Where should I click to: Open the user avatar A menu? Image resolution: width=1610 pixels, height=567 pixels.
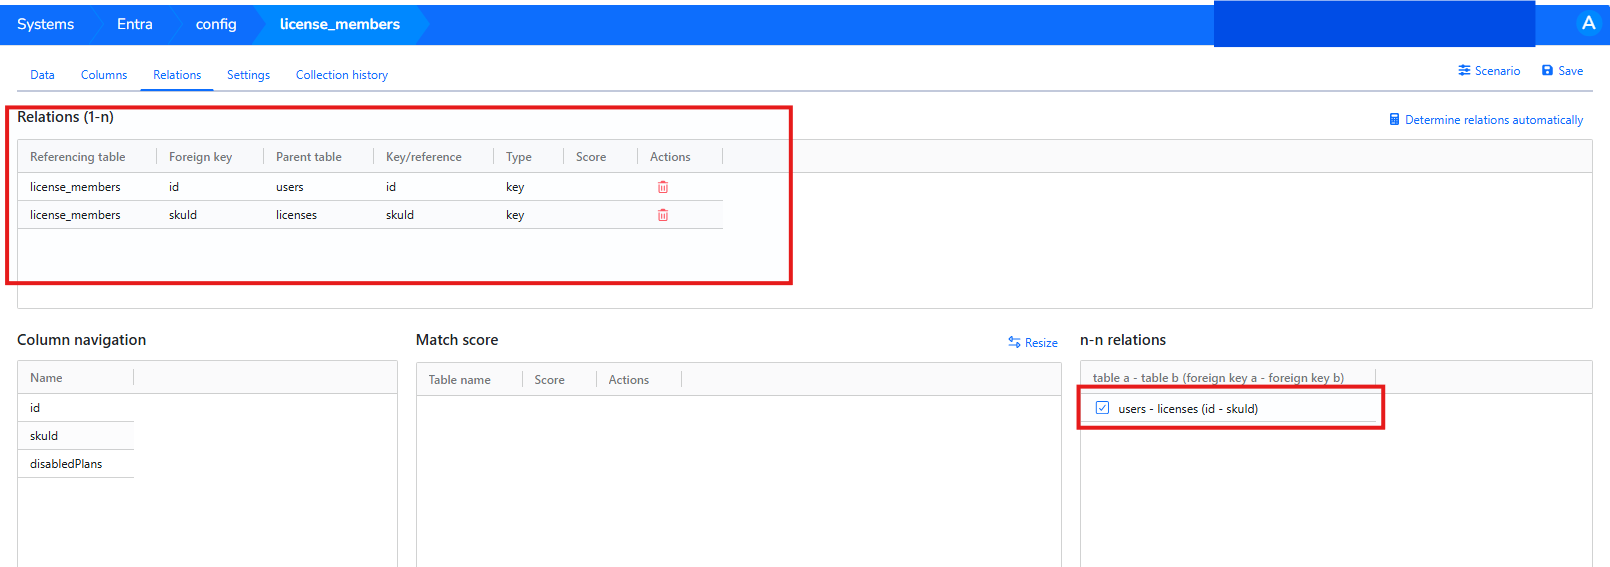pos(1588,23)
